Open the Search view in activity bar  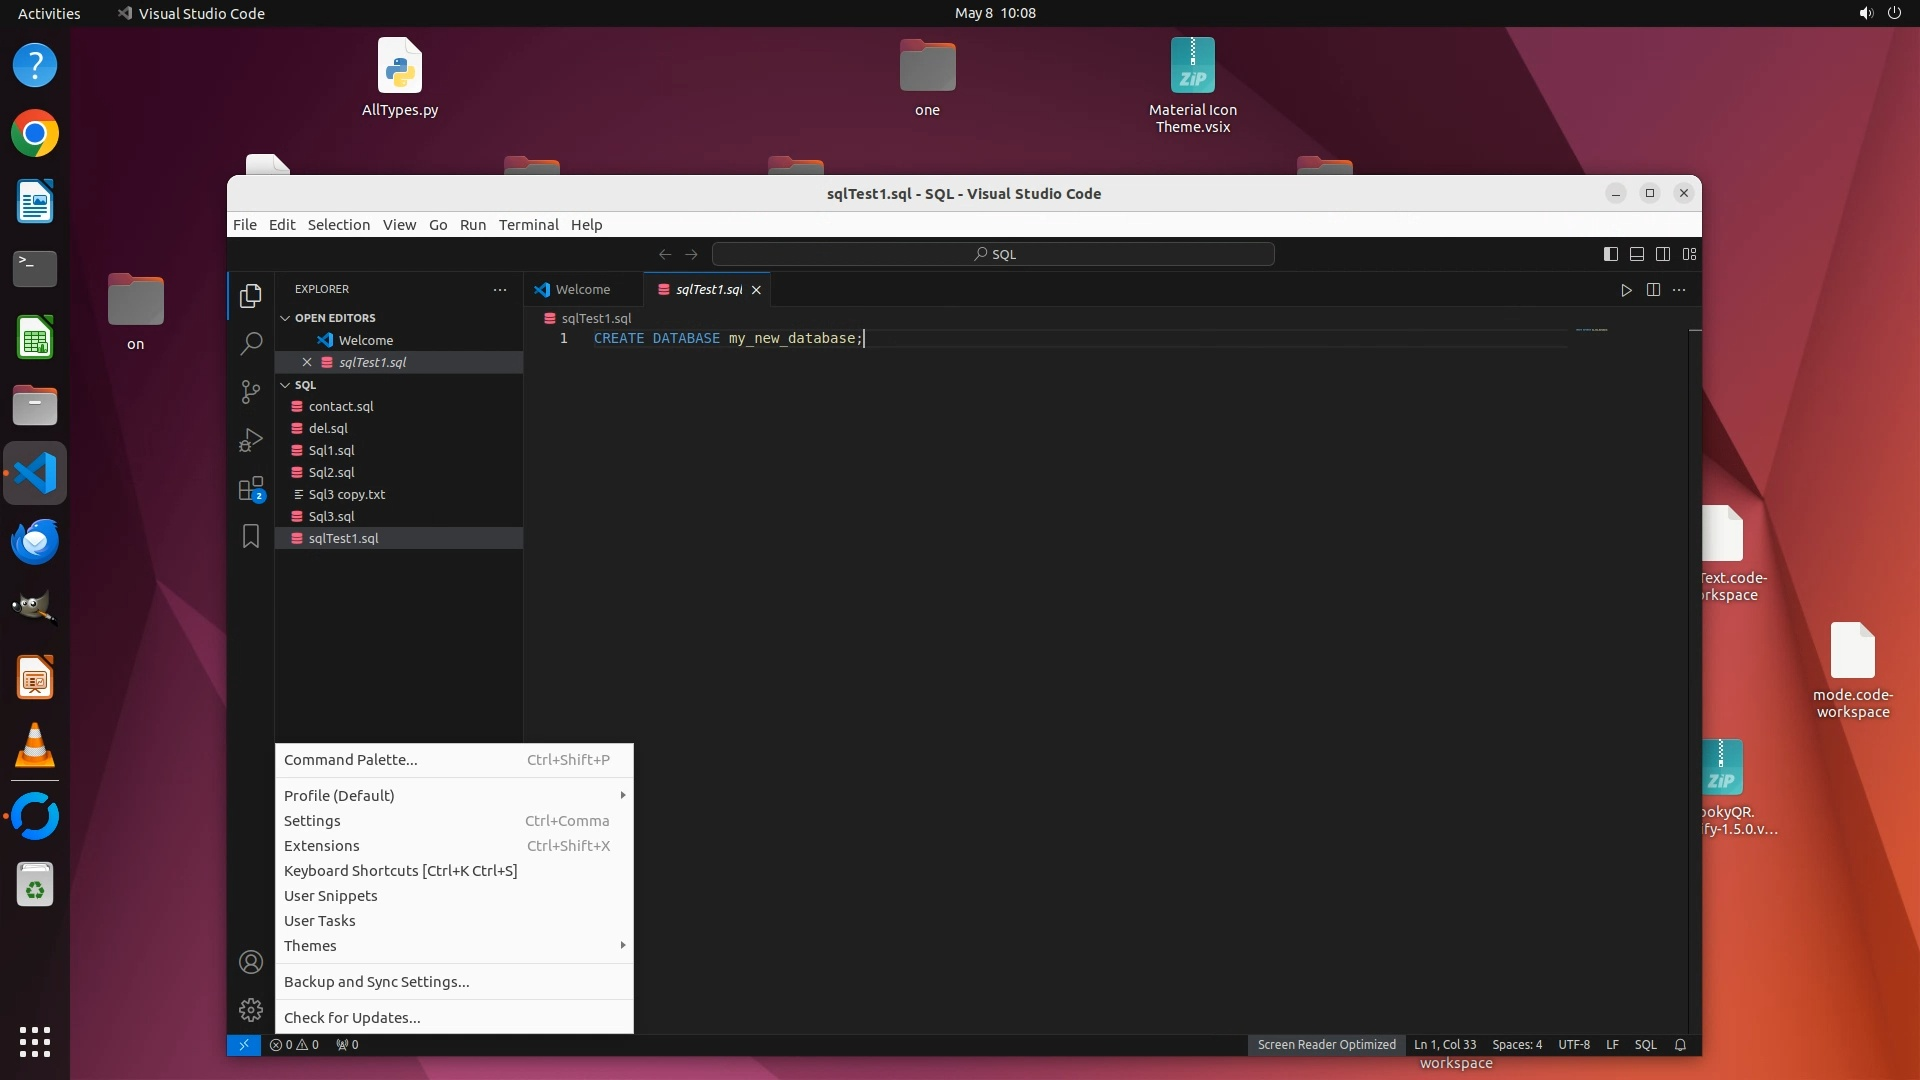(x=251, y=344)
